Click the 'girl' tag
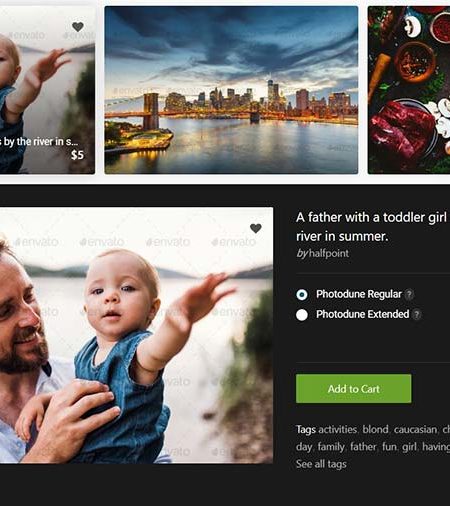This screenshot has width=450, height=506. (409, 447)
